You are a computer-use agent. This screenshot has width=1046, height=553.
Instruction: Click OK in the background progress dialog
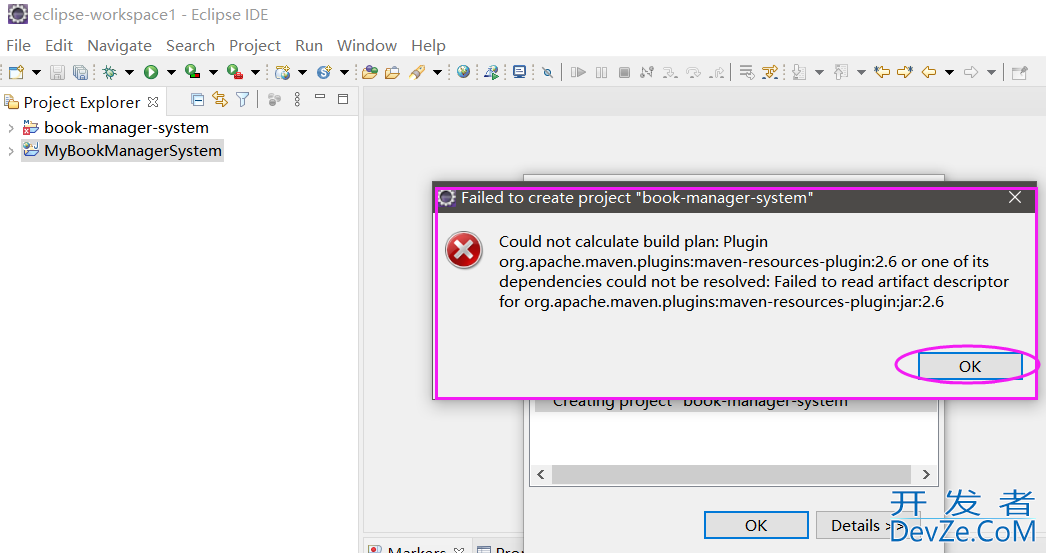click(x=756, y=526)
